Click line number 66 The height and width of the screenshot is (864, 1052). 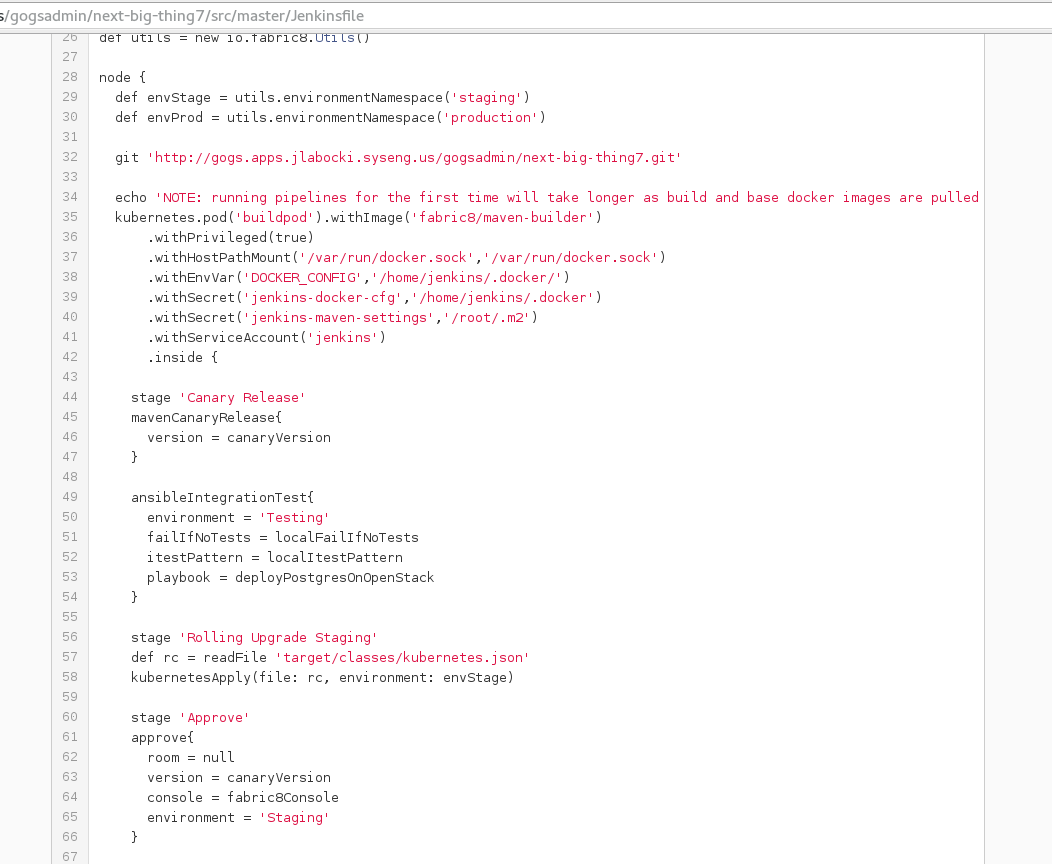pyautogui.click(x=70, y=837)
